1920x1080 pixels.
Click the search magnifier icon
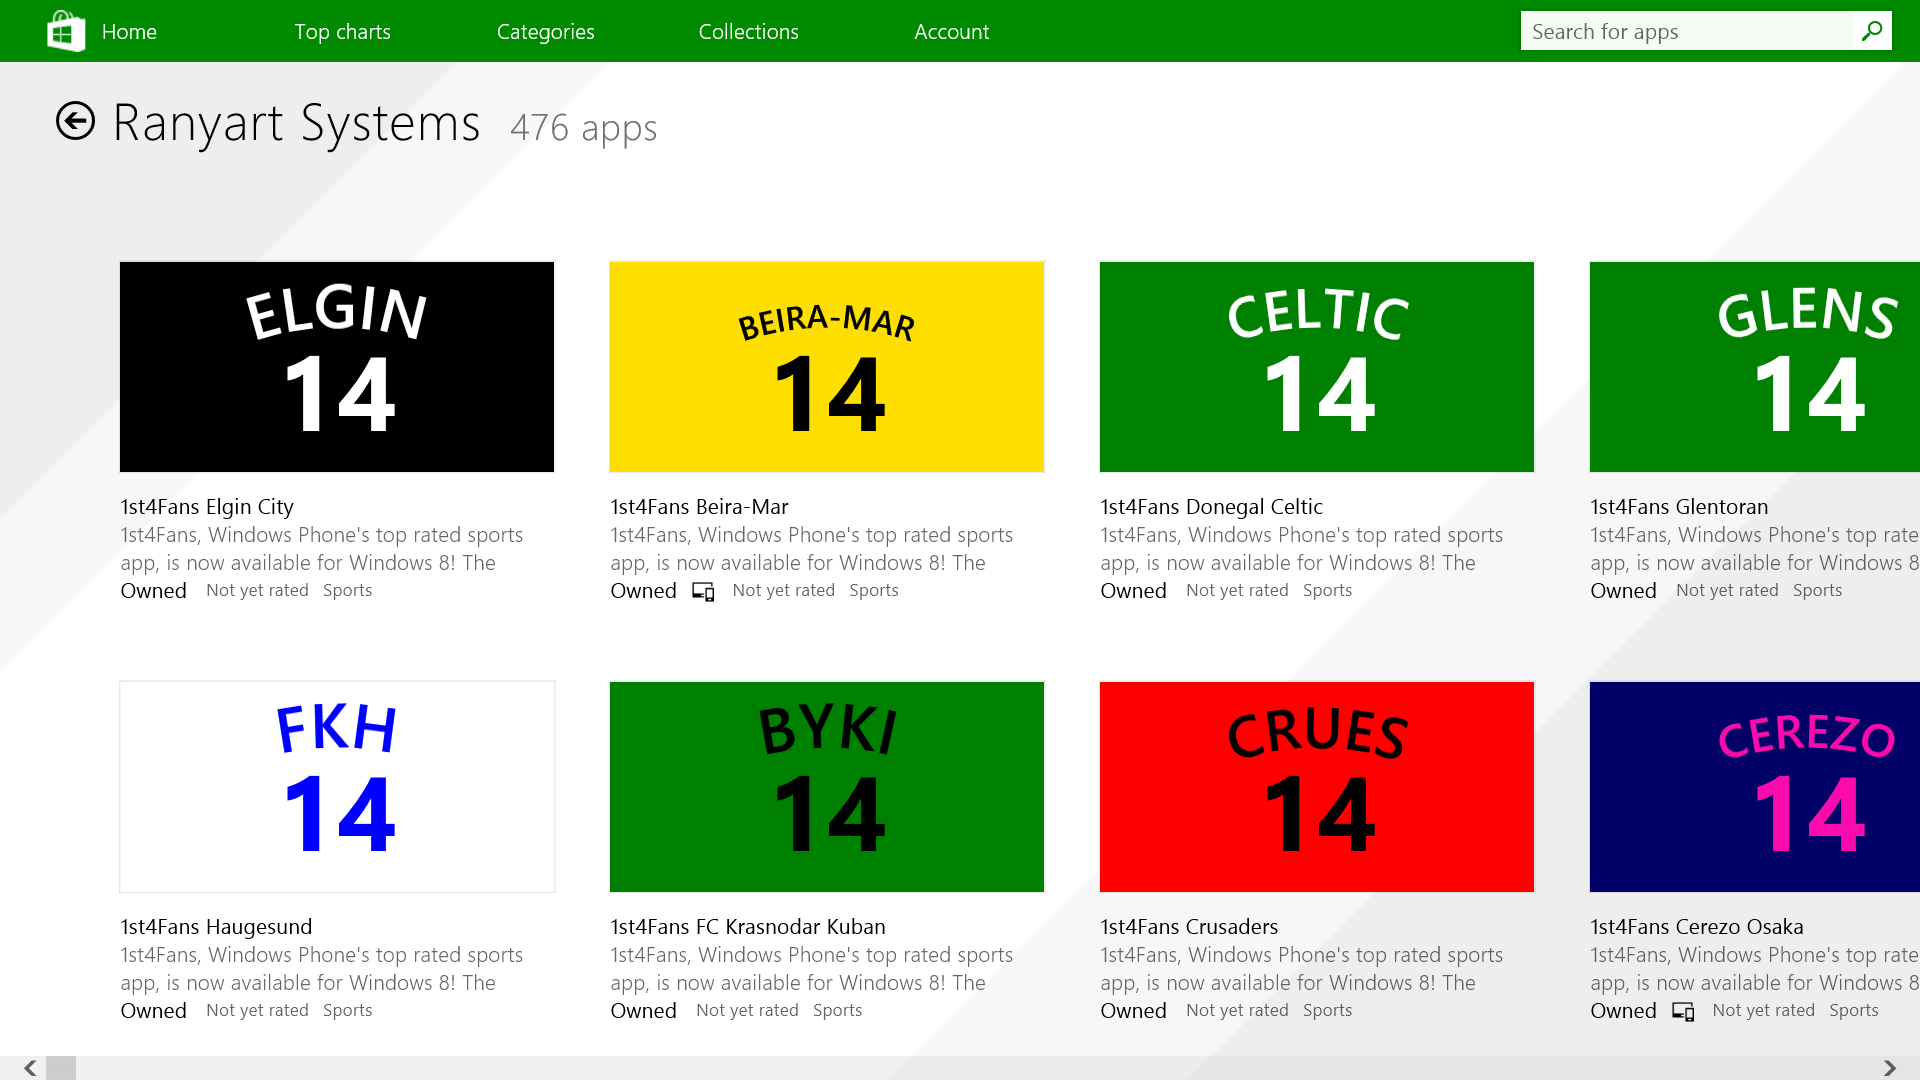click(x=1871, y=31)
